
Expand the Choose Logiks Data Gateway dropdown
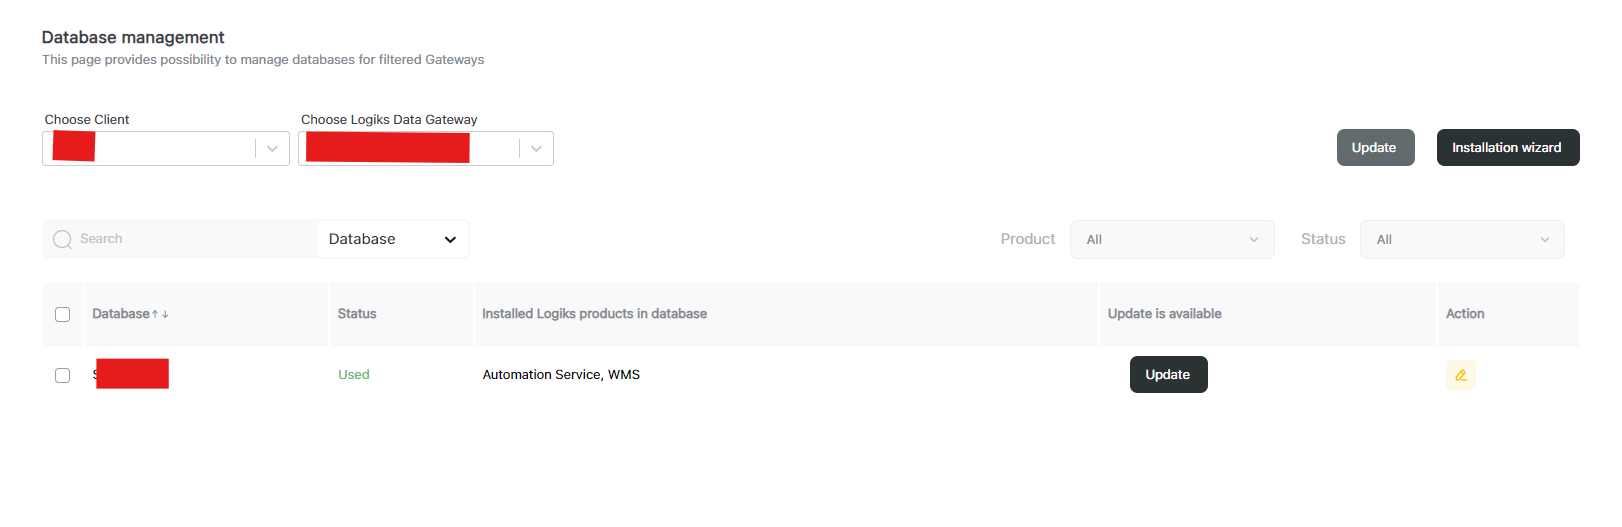tap(536, 149)
